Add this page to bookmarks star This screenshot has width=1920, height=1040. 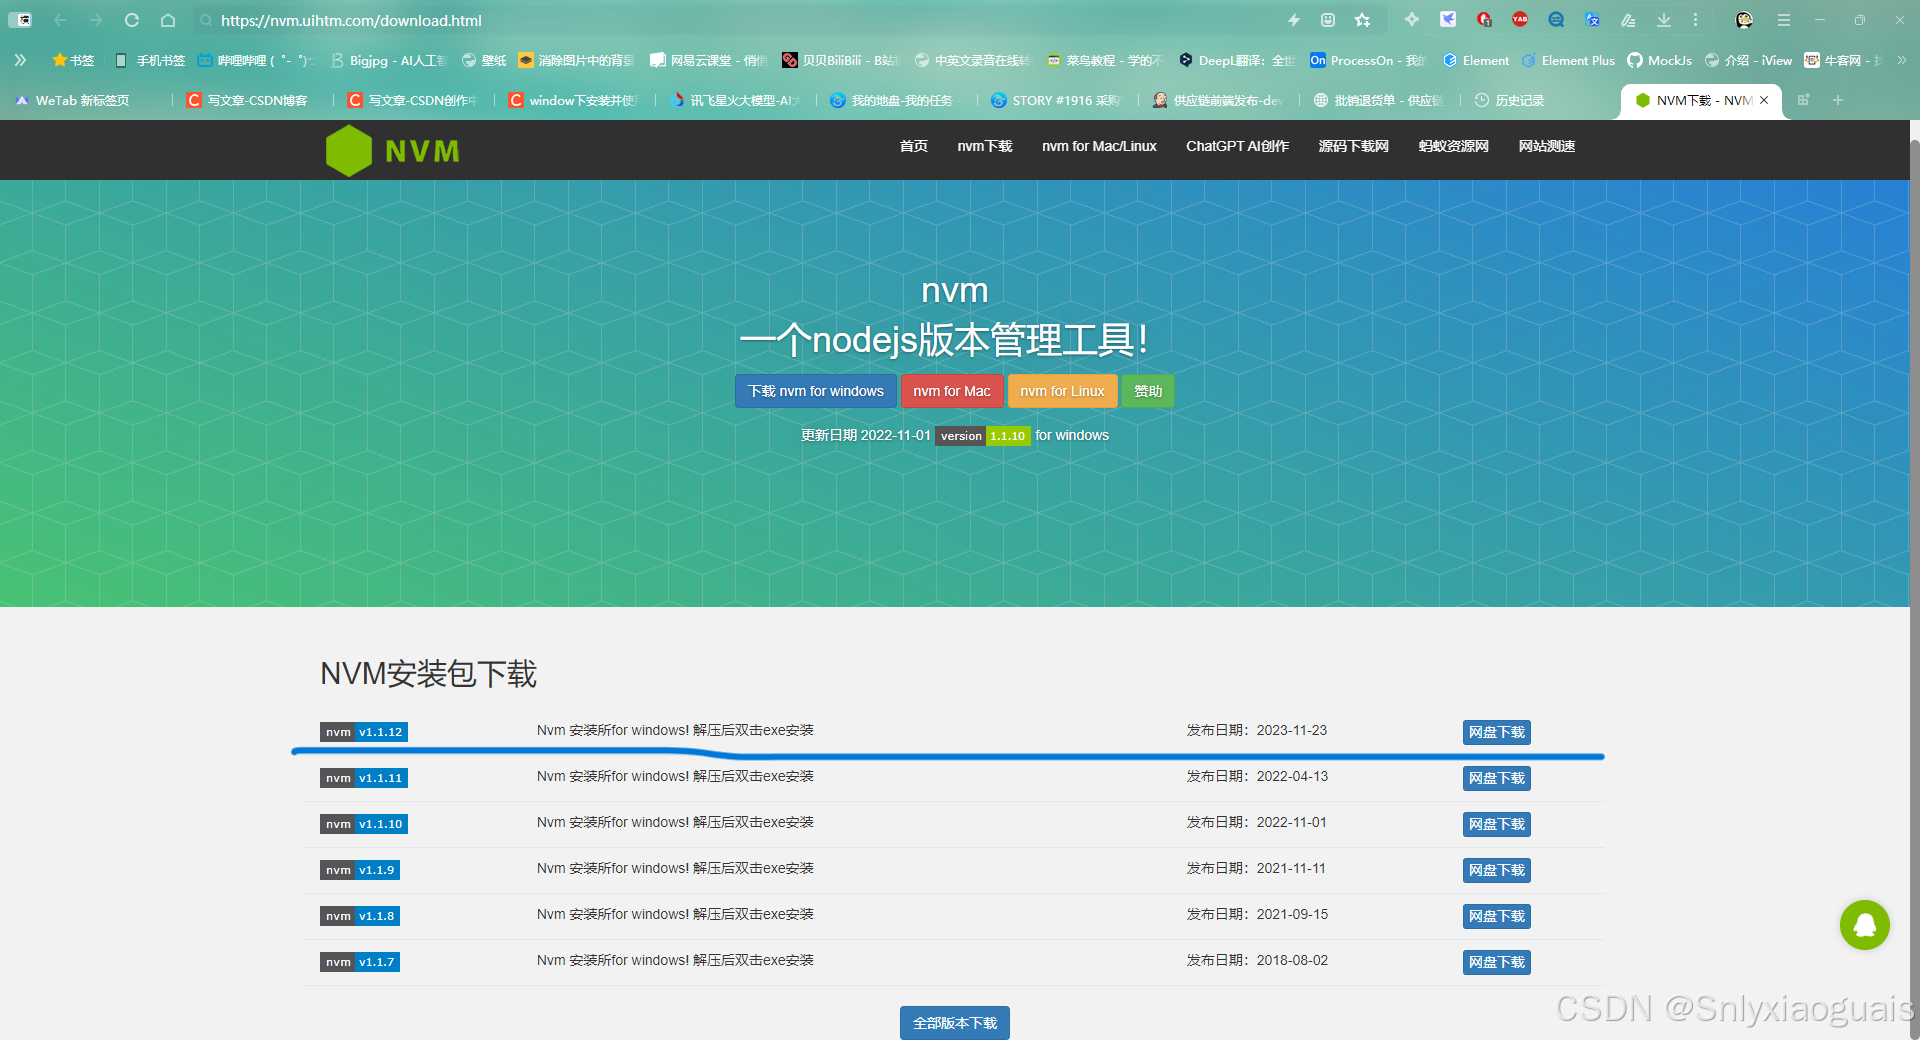pyautogui.click(x=1363, y=20)
